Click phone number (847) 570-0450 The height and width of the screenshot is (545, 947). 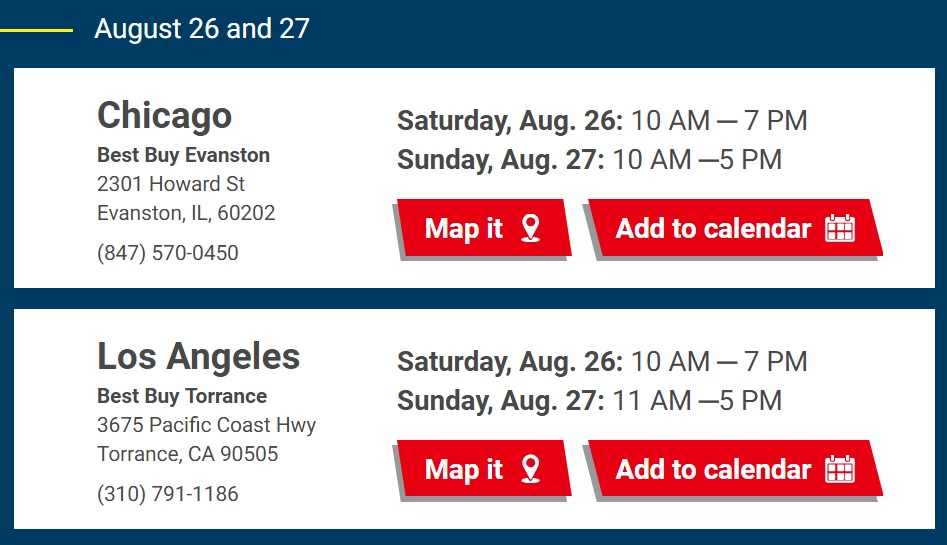(168, 253)
